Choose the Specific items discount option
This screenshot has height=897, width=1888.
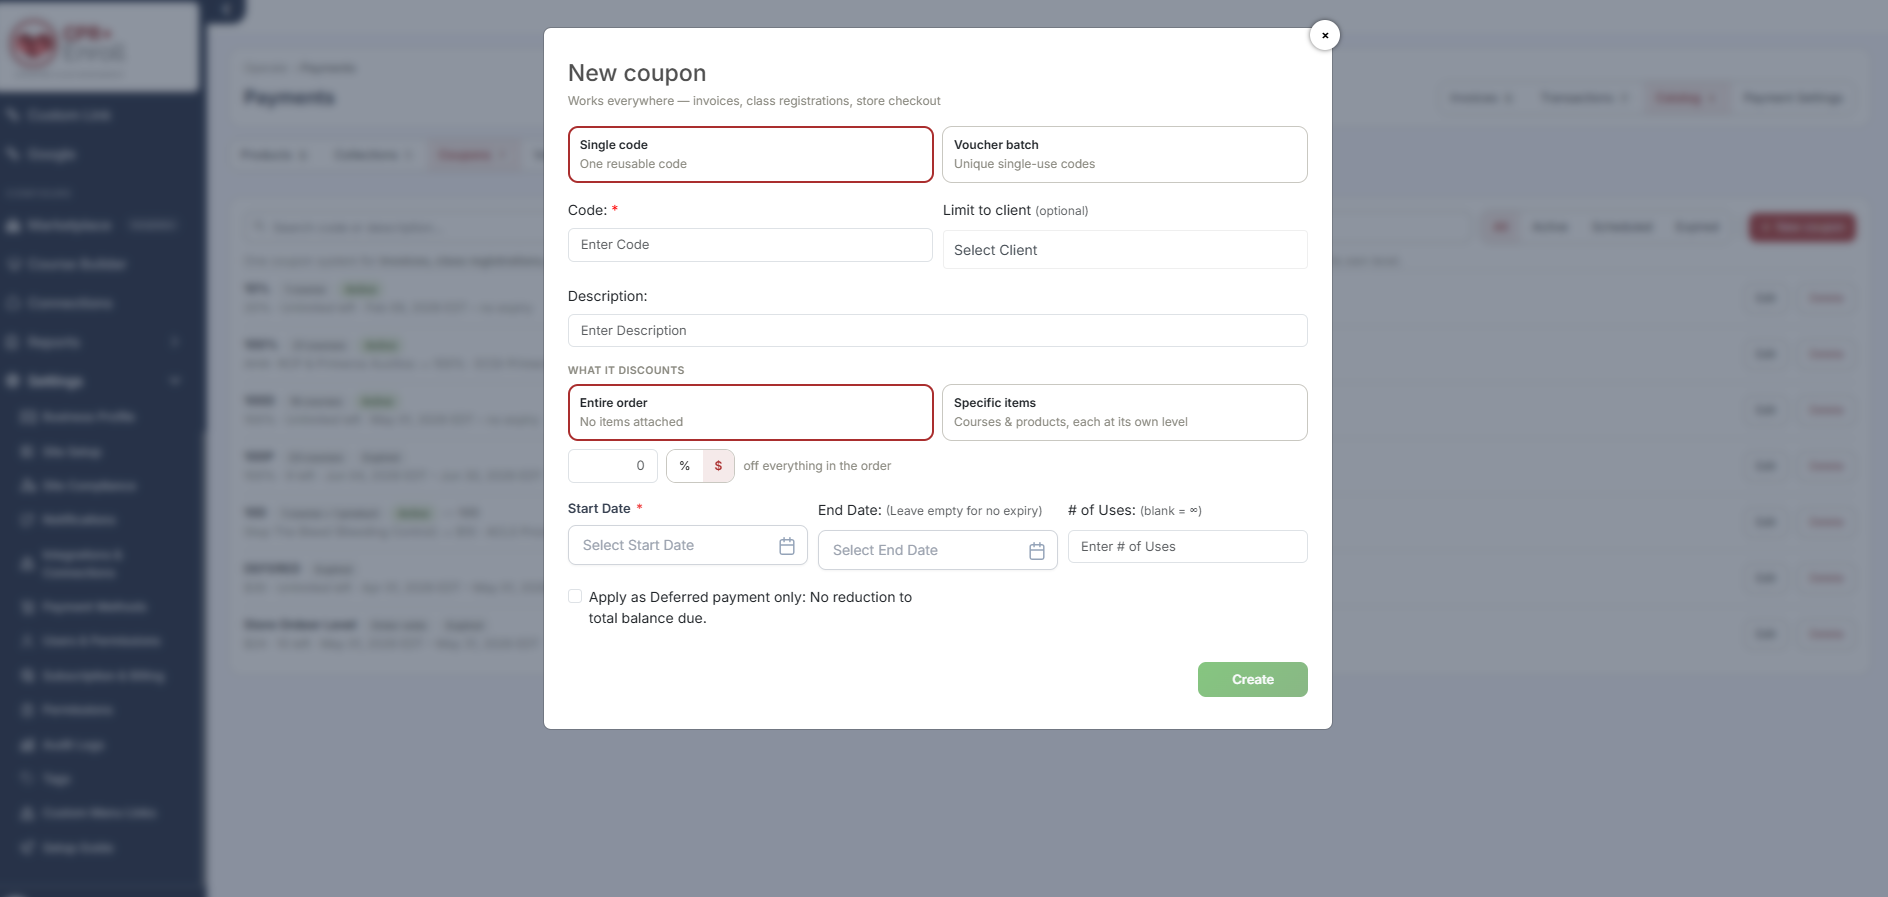click(x=1125, y=412)
